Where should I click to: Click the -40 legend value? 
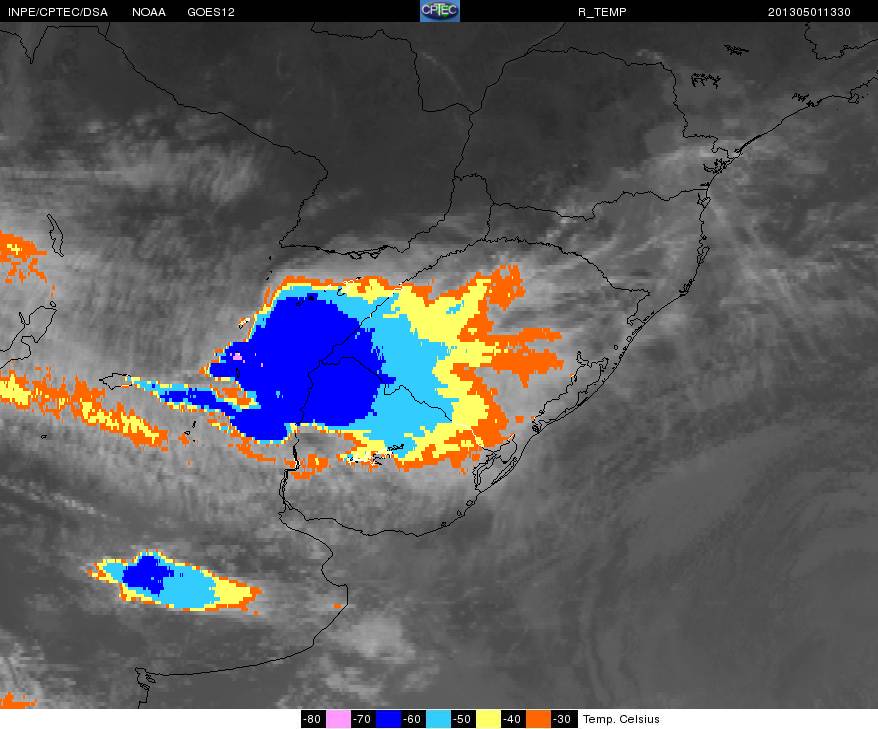(513, 719)
